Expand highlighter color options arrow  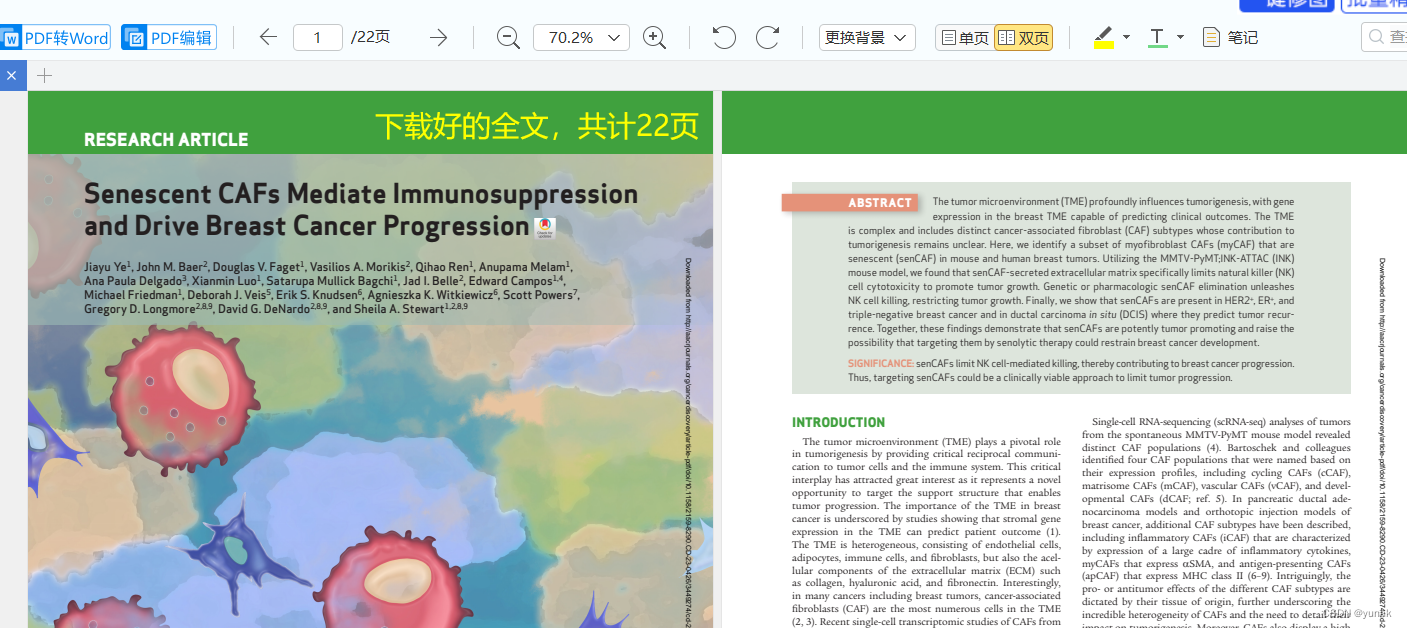pyautogui.click(x=1127, y=38)
